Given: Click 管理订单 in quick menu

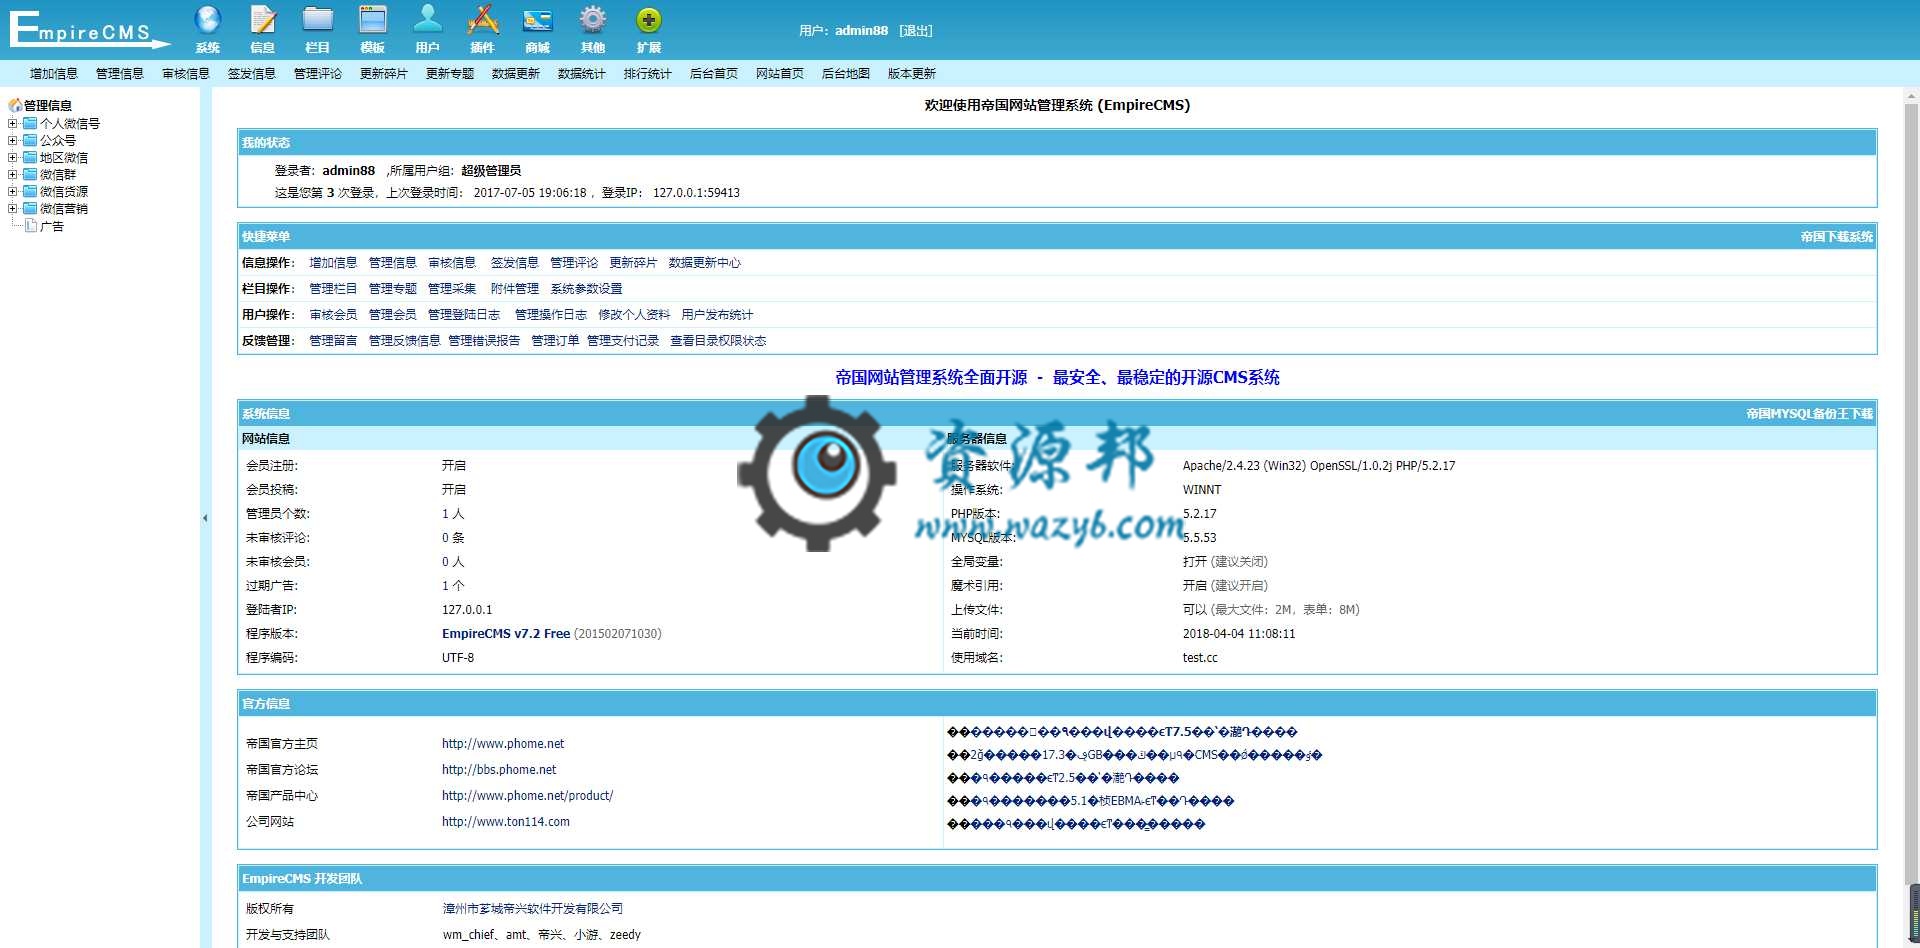Looking at the screenshot, I should pyautogui.click(x=555, y=341).
